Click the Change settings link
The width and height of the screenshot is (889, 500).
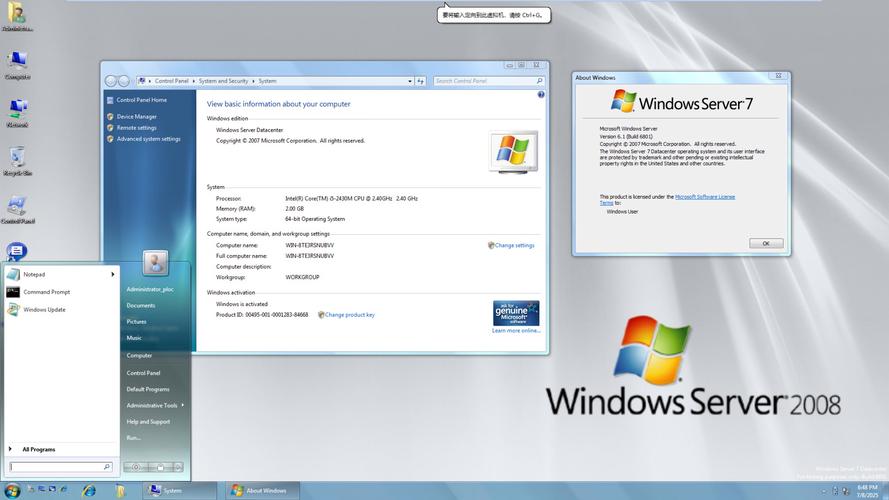[514, 245]
